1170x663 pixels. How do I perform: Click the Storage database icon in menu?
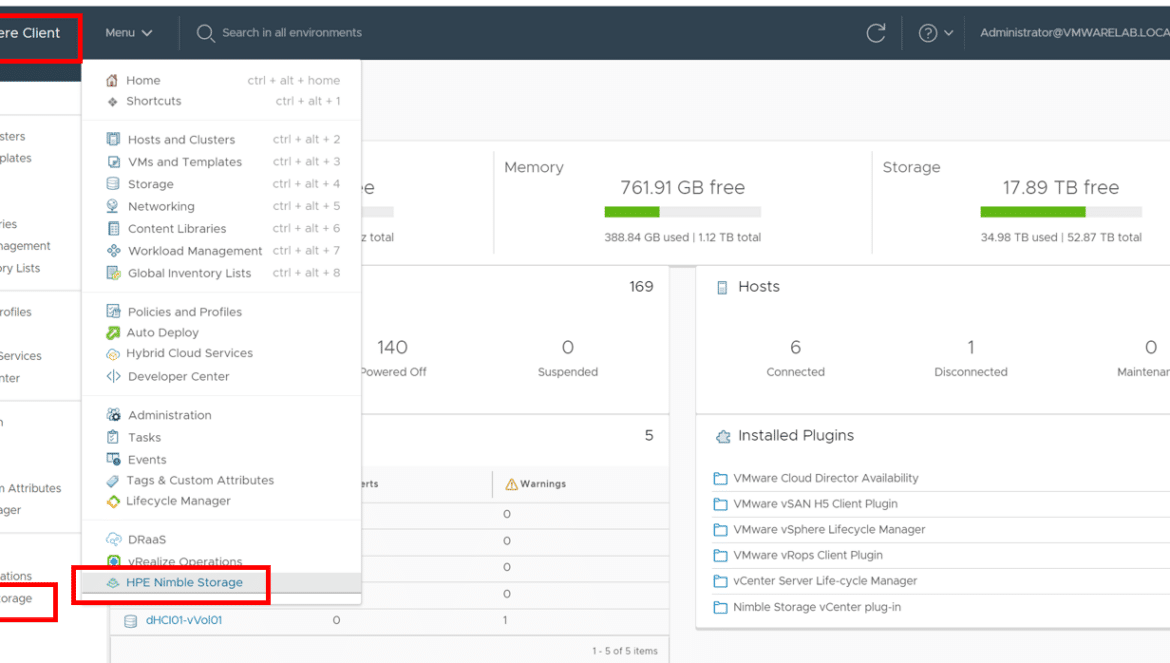(x=113, y=184)
